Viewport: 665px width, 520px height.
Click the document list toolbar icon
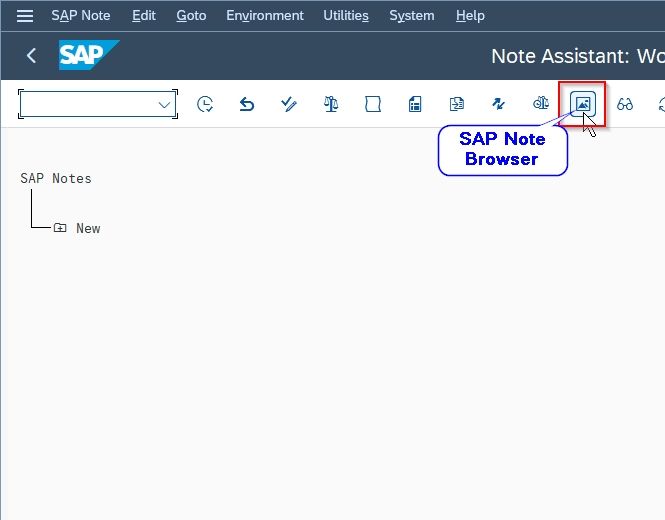point(415,104)
